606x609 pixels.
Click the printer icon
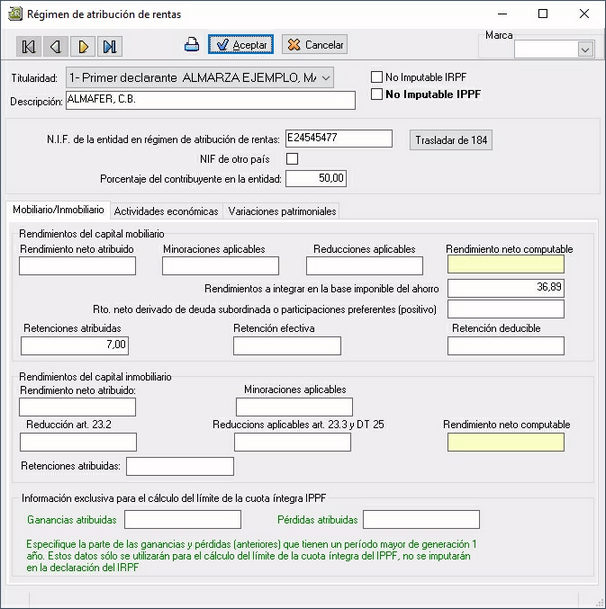(192, 45)
